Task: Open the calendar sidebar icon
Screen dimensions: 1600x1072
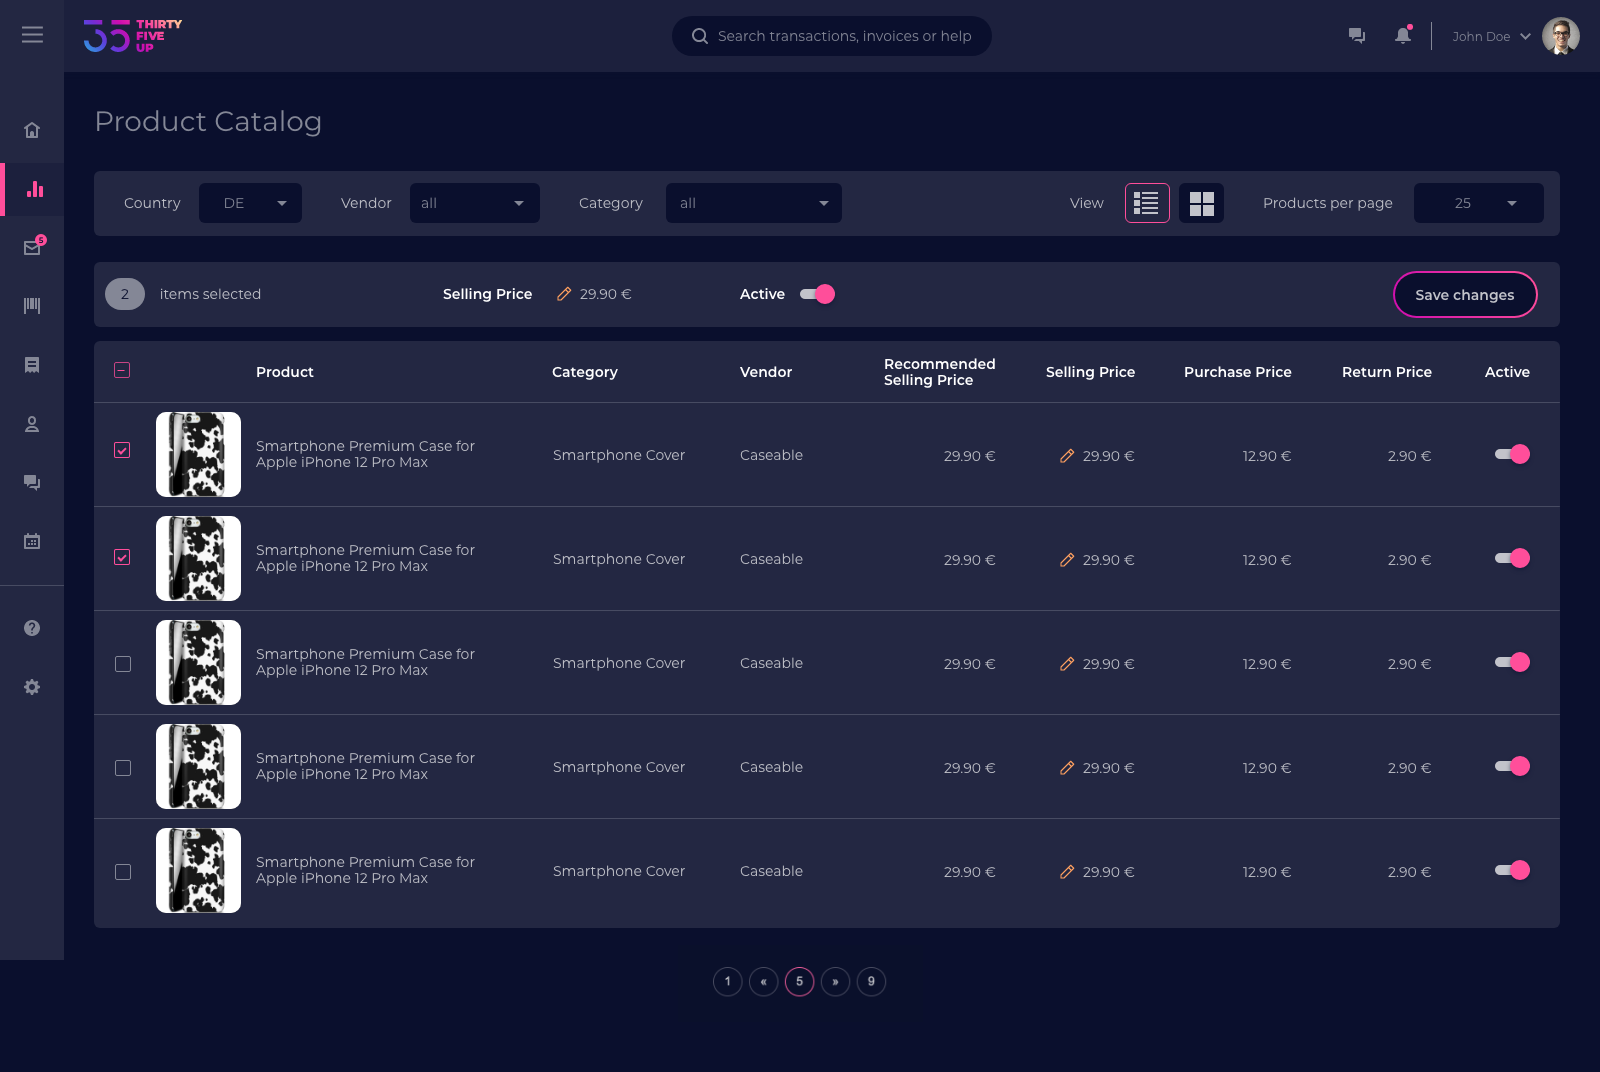Action: [x=32, y=541]
